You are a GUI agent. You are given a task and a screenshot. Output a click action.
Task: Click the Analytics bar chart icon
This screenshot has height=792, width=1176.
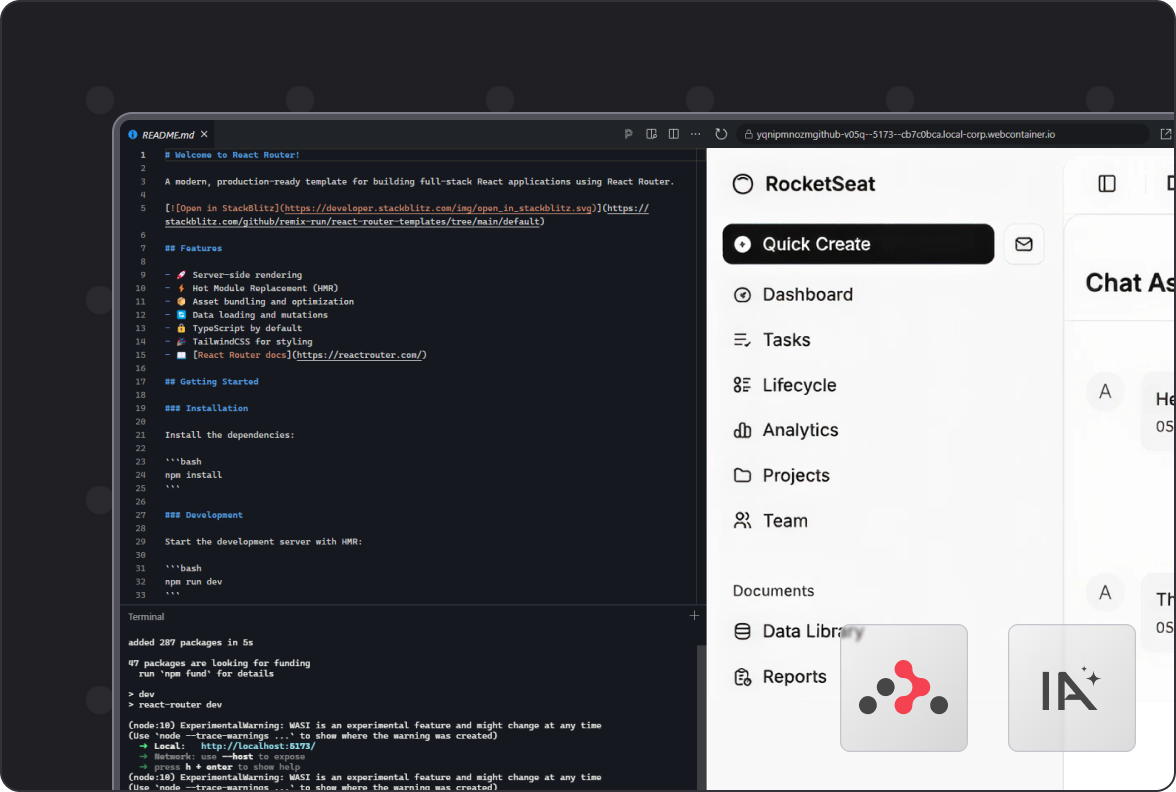(x=742, y=430)
